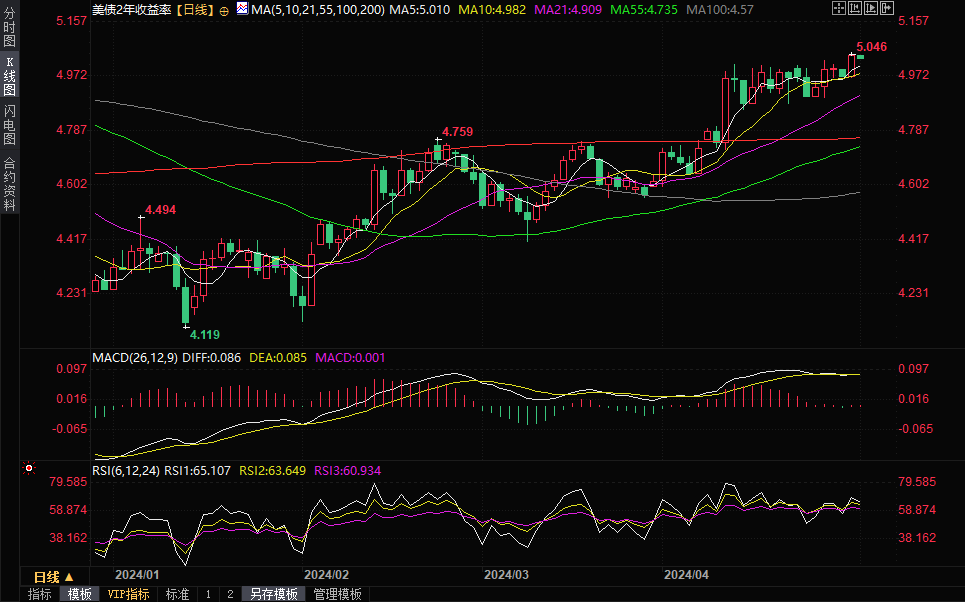The height and width of the screenshot is (602, 965).
Task: Click the 另存模板 button
Action: [x=273, y=594]
